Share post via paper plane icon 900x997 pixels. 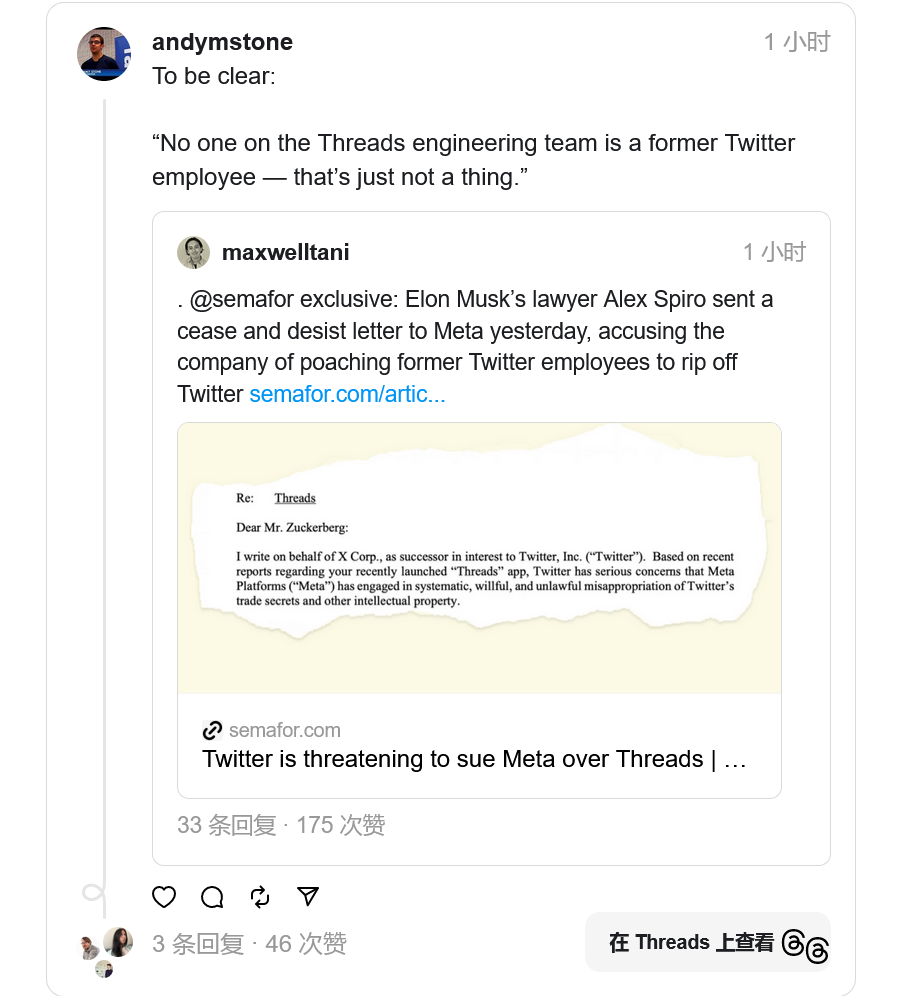(x=308, y=897)
